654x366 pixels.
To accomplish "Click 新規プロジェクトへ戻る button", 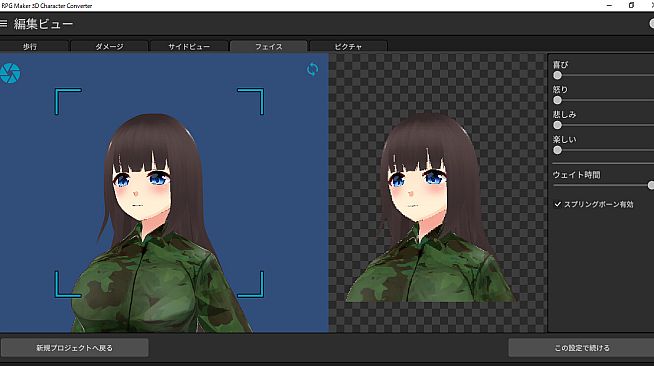I will [x=75, y=348].
